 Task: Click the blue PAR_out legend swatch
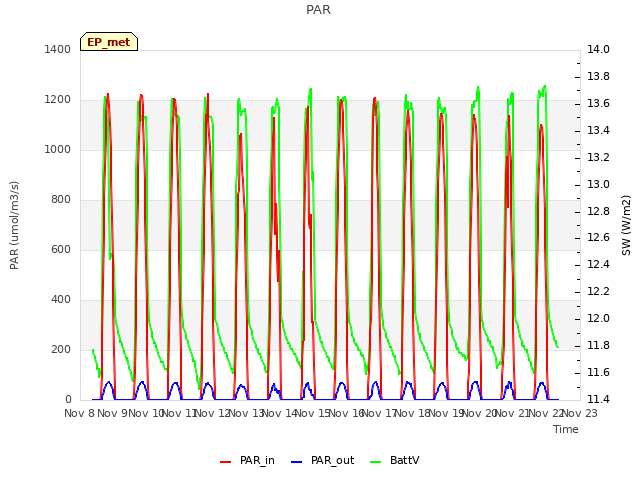tap(296, 462)
